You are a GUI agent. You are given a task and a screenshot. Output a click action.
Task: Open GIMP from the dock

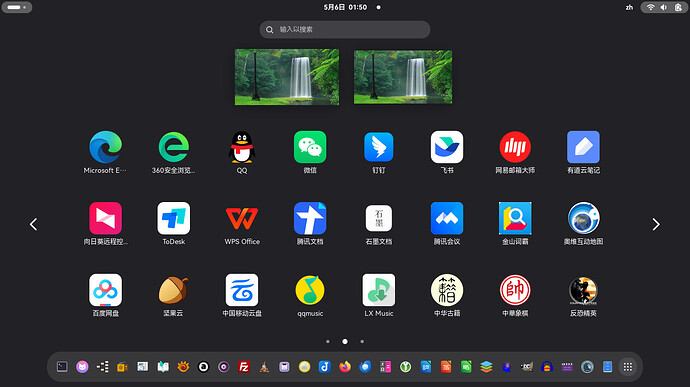527,367
